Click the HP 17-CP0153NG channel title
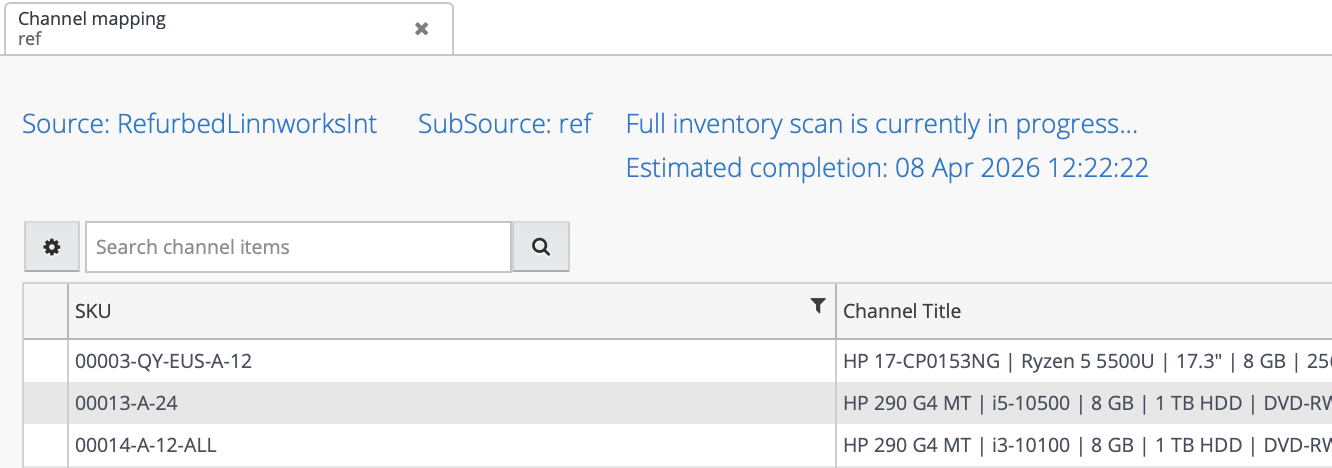1332x468 pixels. tap(1087, 361)
